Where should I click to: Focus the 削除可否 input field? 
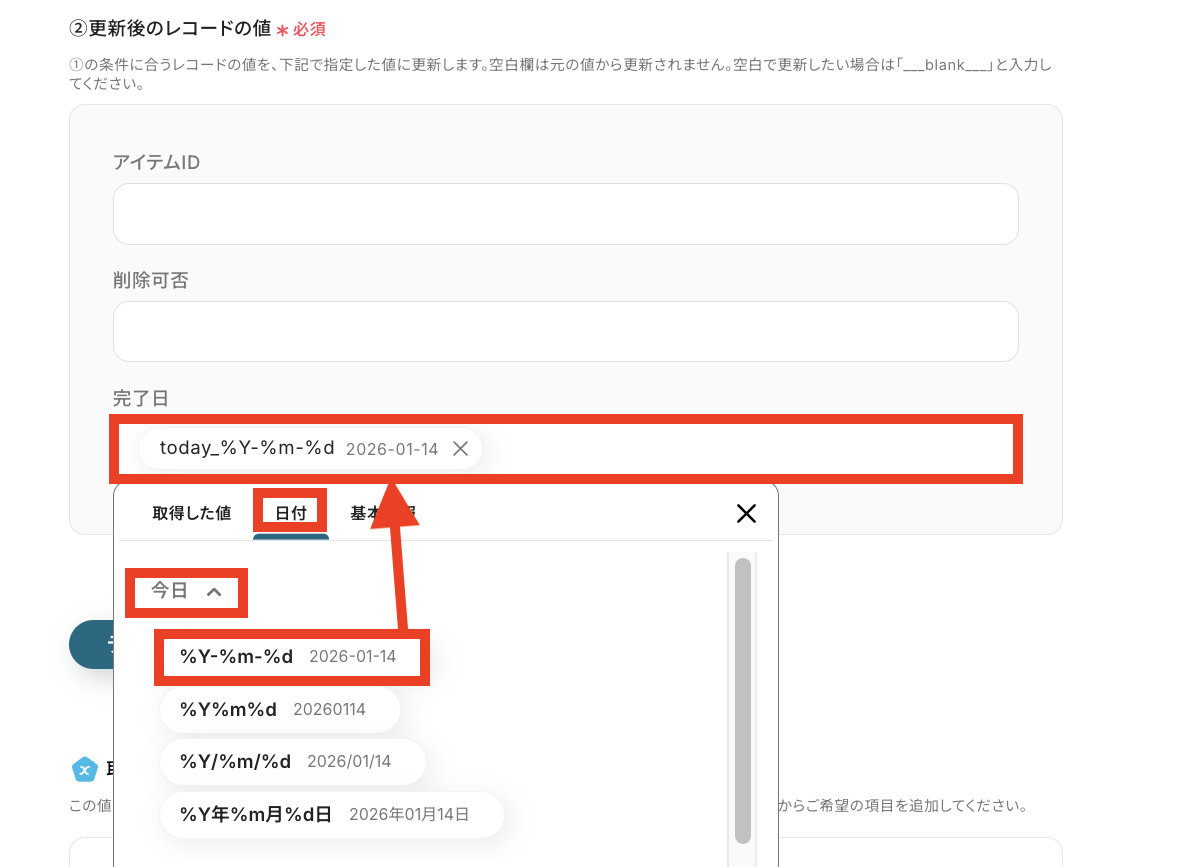566,331
